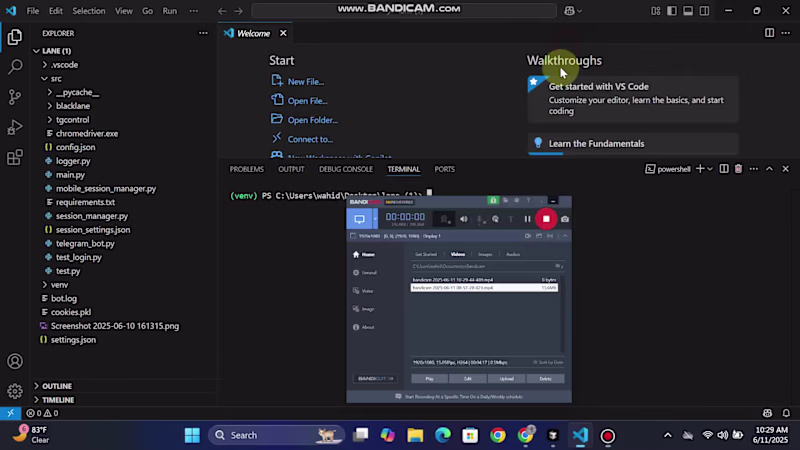Toggle Secondary Side Bar visibility
Viewport: 800px width, 450px height.
point(704,11)
